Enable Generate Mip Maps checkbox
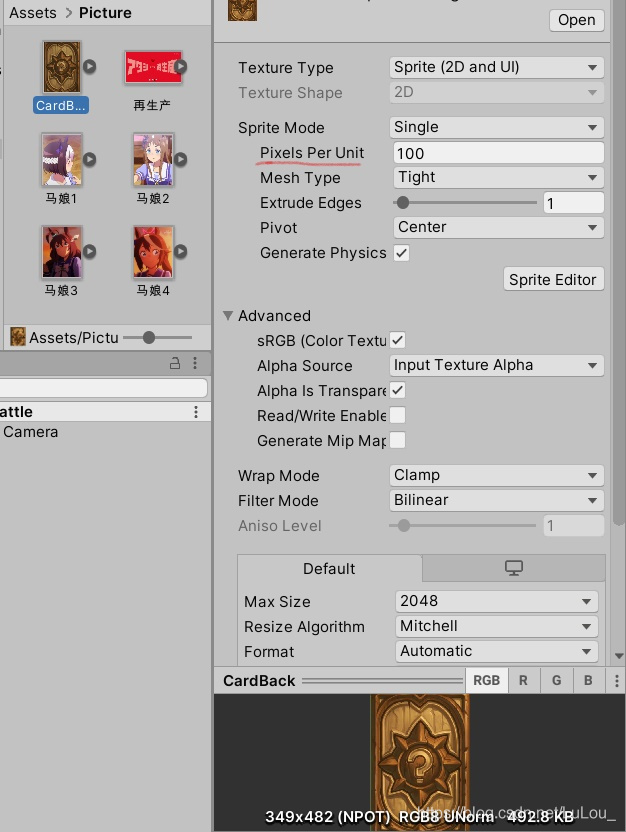 tap(398, 440)
